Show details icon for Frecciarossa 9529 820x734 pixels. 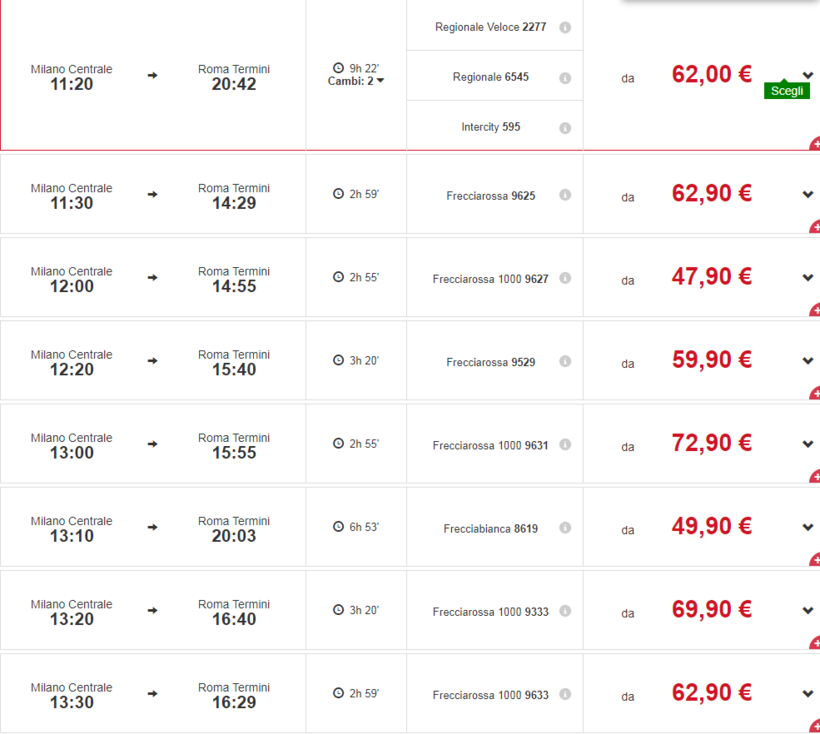pos(565,362)
